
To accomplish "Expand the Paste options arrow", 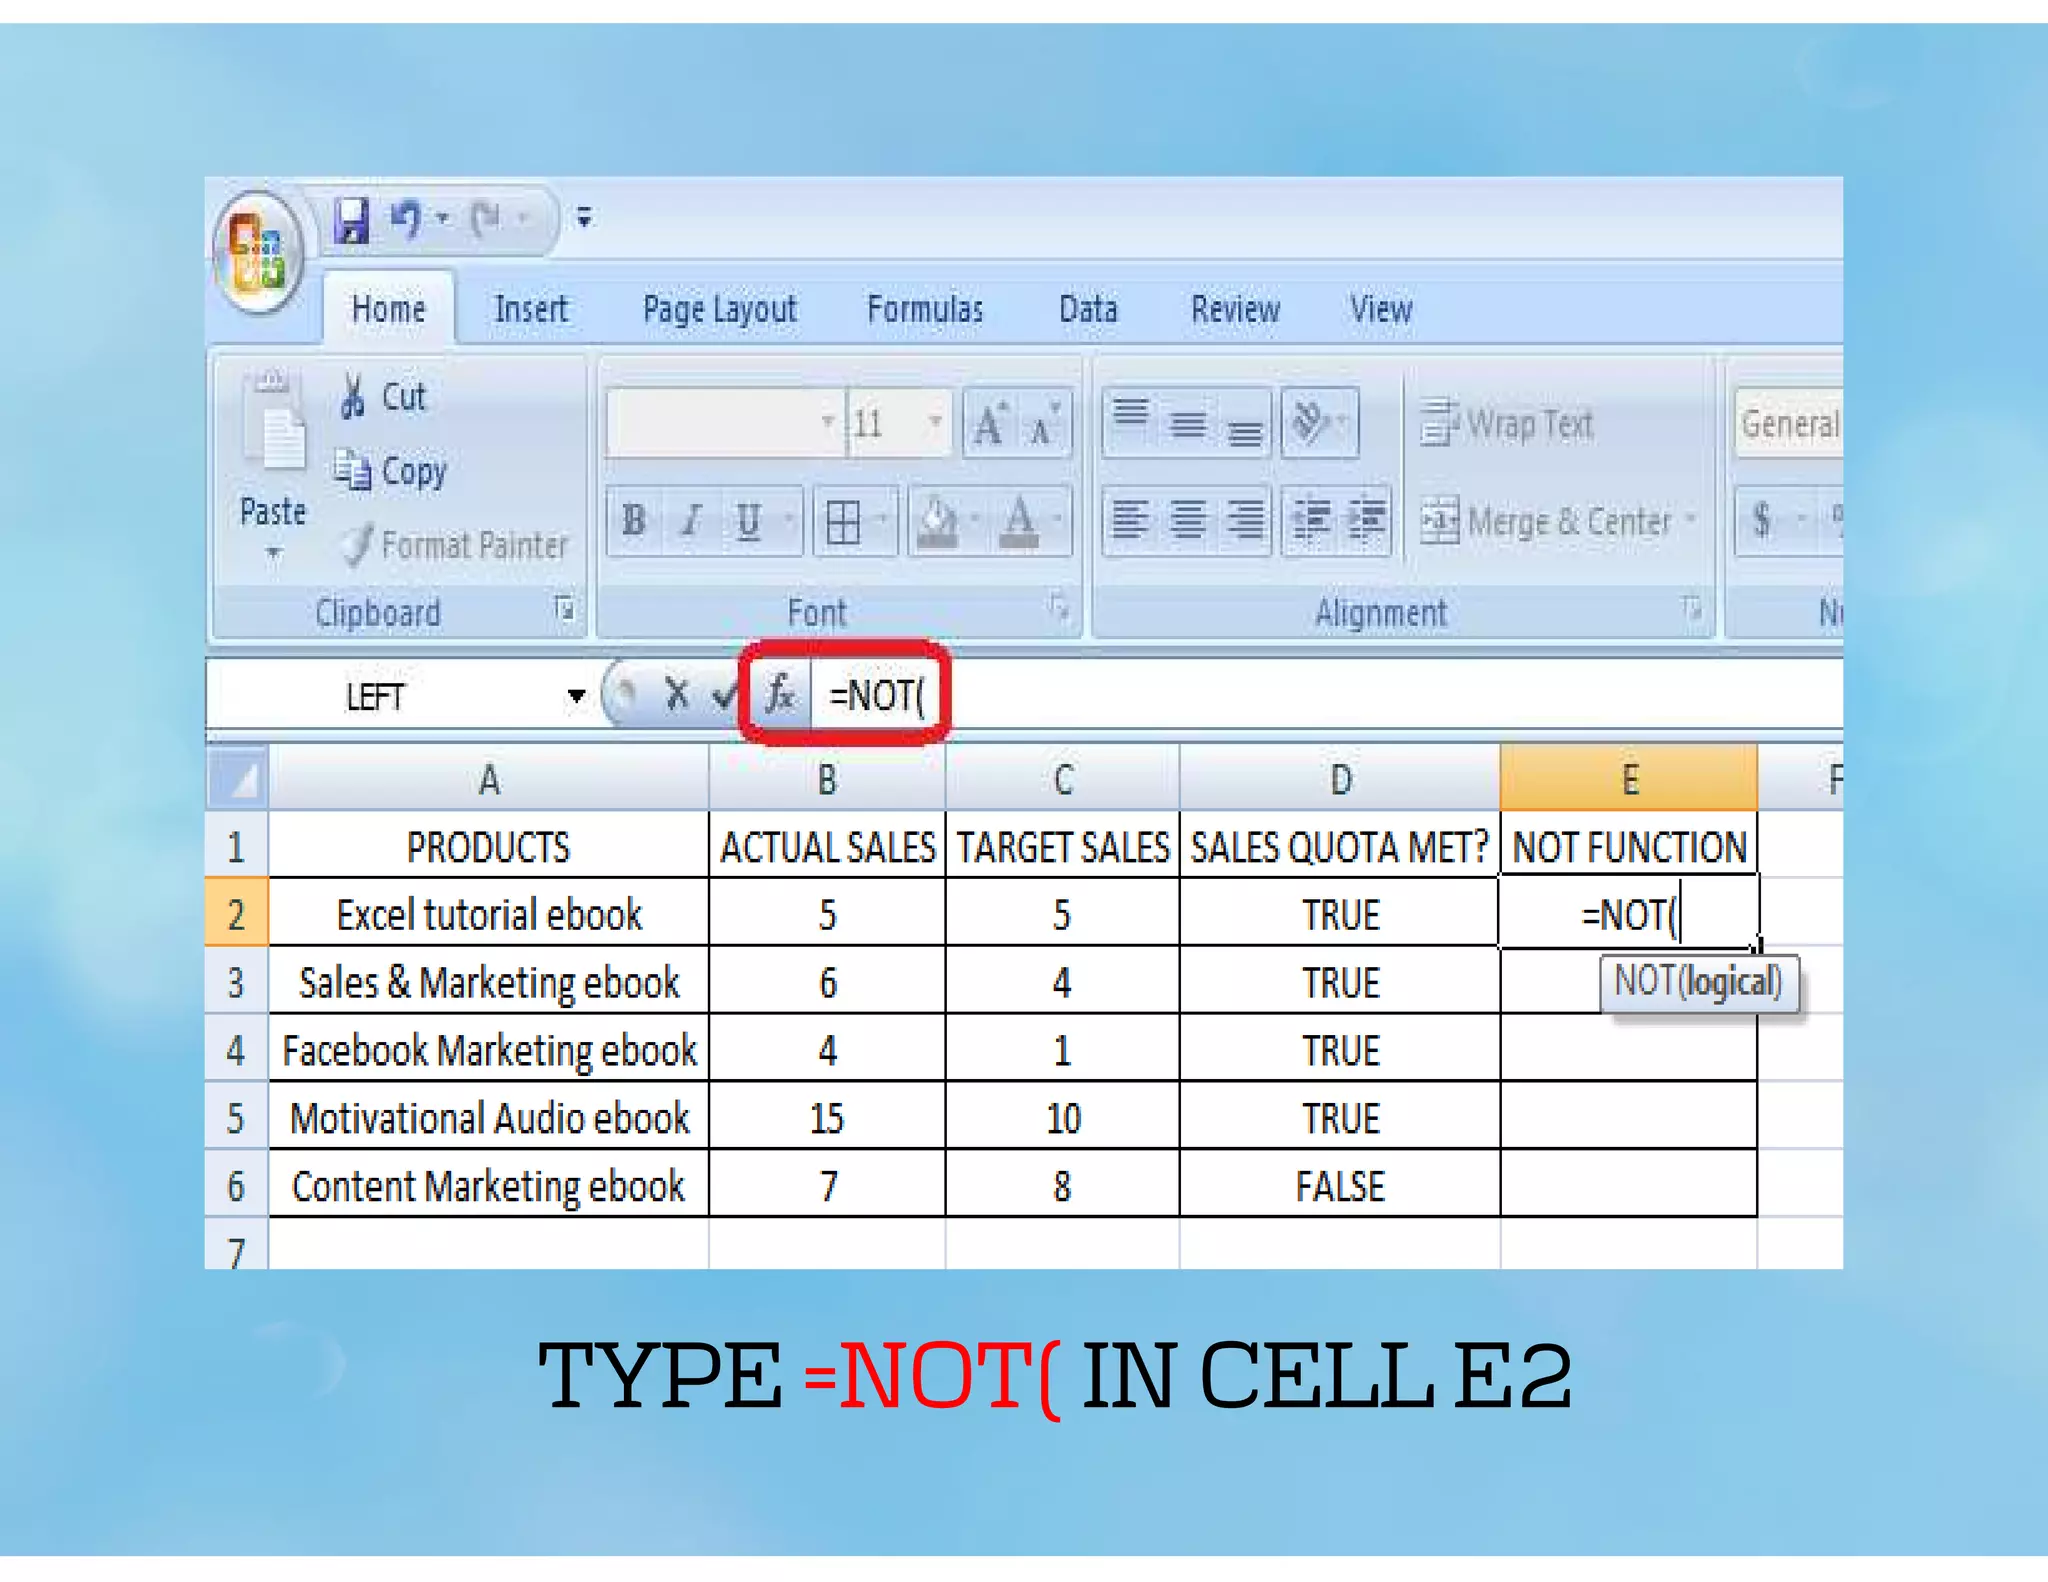I will point(273,553).
